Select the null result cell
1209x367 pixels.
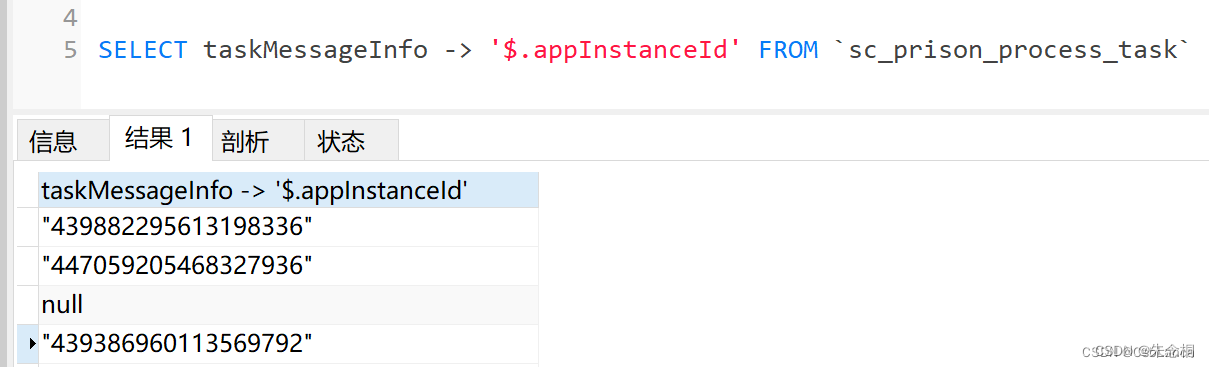288,305
